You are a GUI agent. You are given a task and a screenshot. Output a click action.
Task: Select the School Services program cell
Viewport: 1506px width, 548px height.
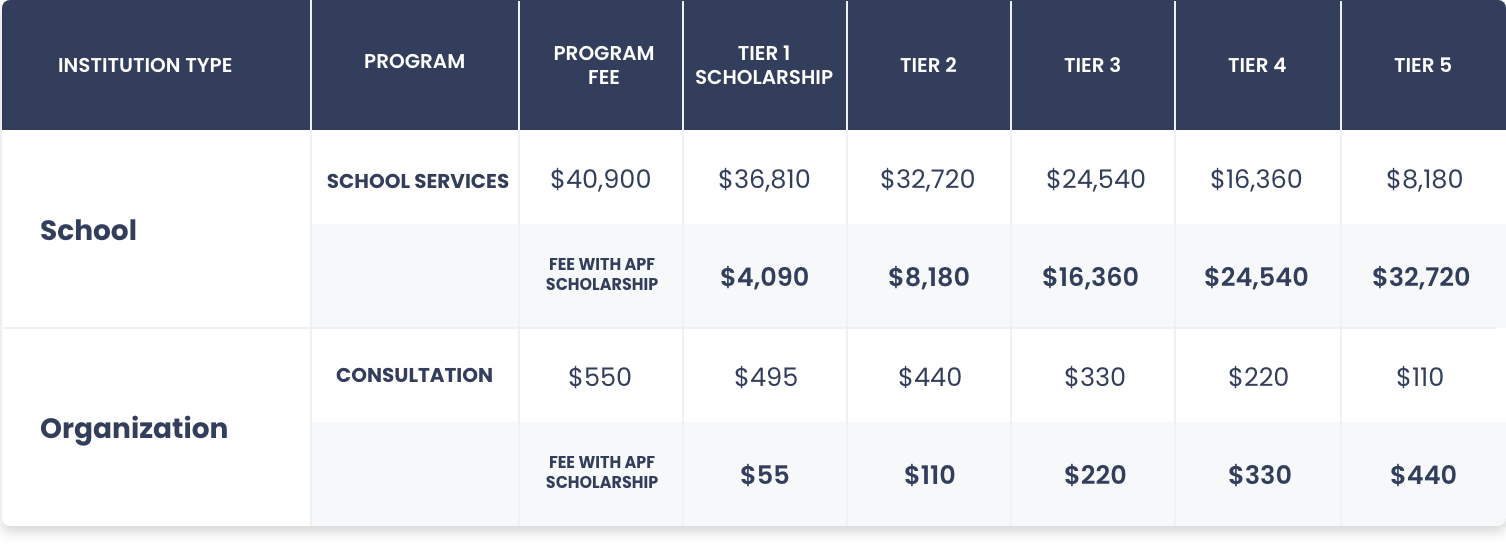click(418, 182)
